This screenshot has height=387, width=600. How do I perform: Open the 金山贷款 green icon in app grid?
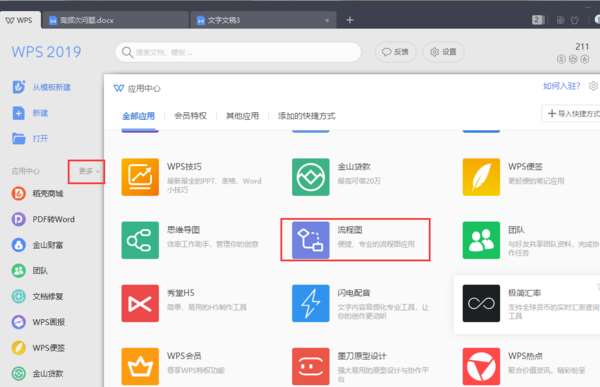pyautogui.click(x=310, y=177)
